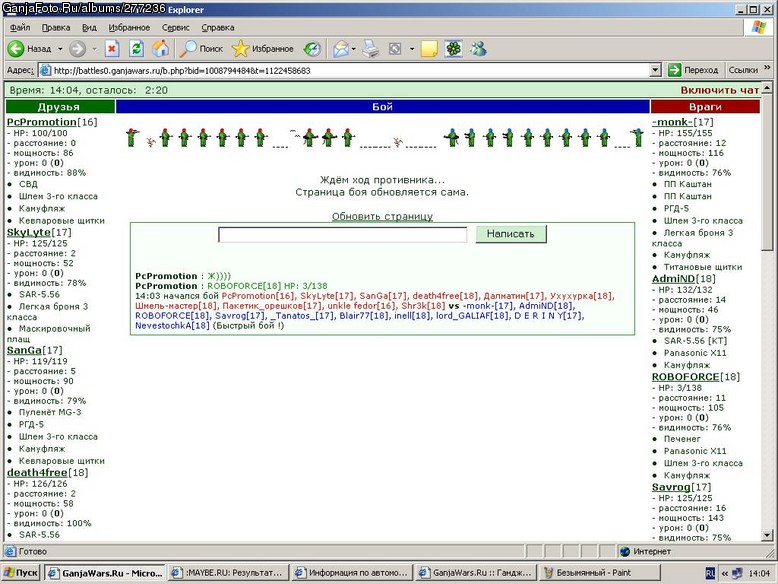This screenshot has width=778, height=584.
Task: Open the Правка menu
Action: click(56, 27)
